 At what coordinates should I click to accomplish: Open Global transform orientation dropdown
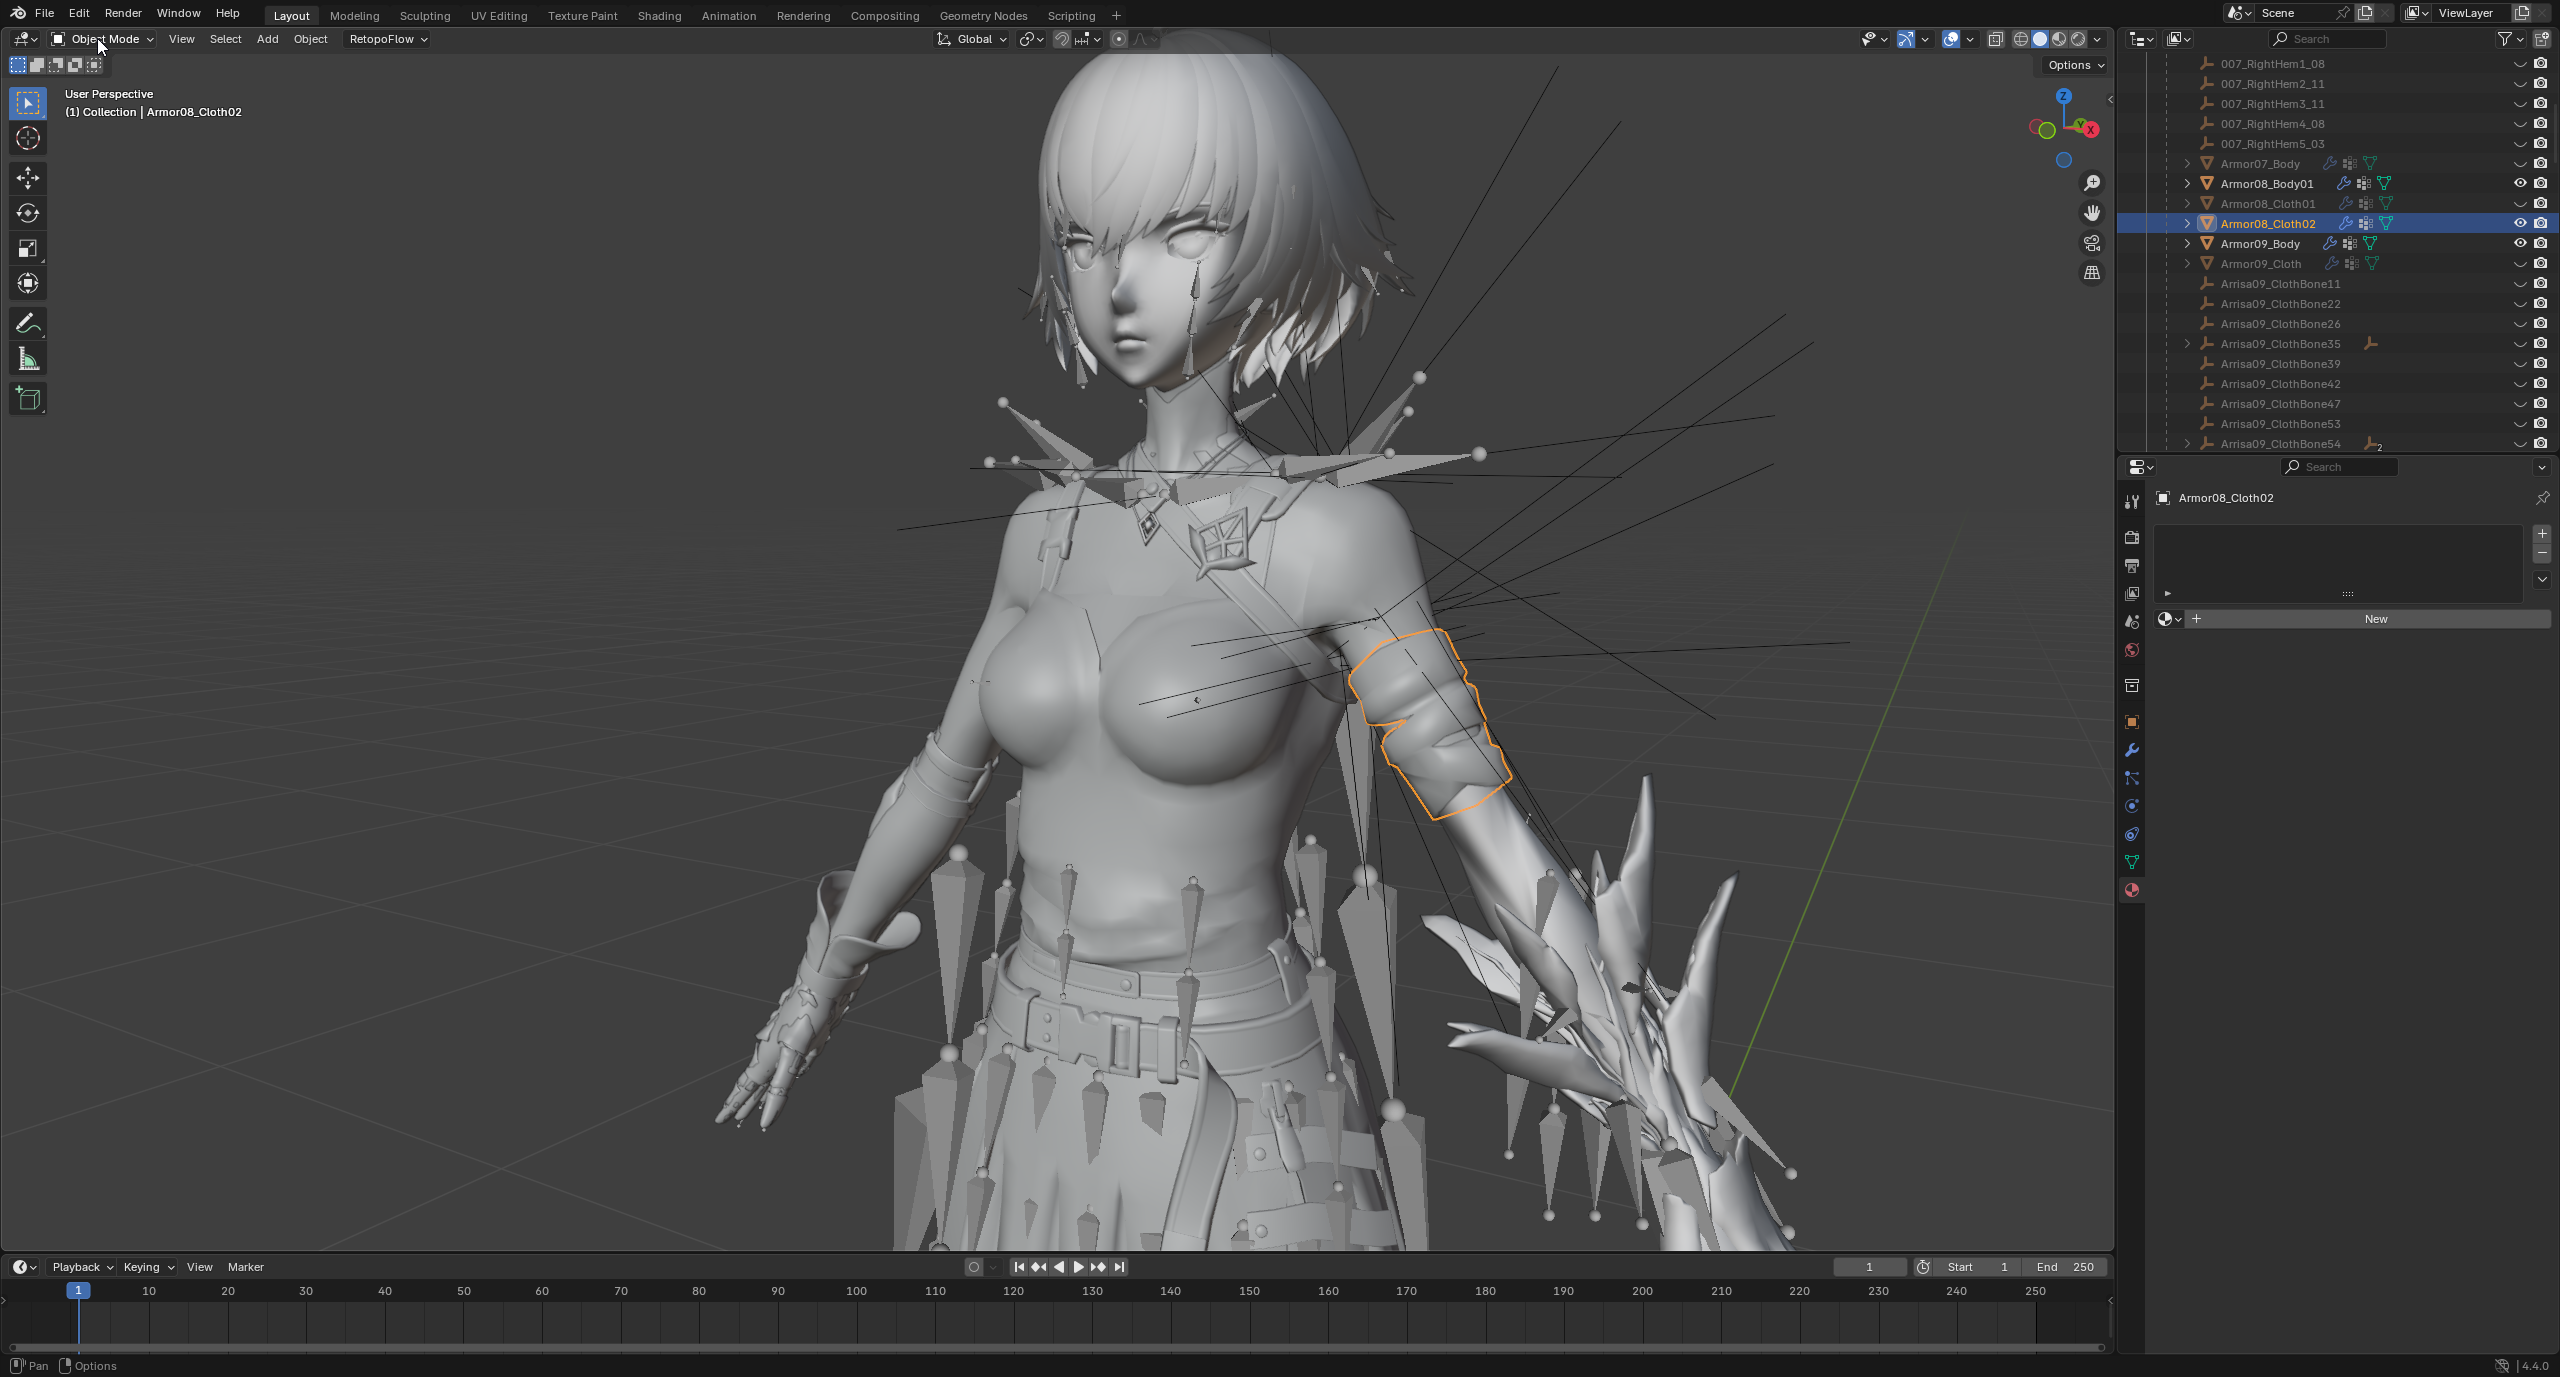[972, 39]
